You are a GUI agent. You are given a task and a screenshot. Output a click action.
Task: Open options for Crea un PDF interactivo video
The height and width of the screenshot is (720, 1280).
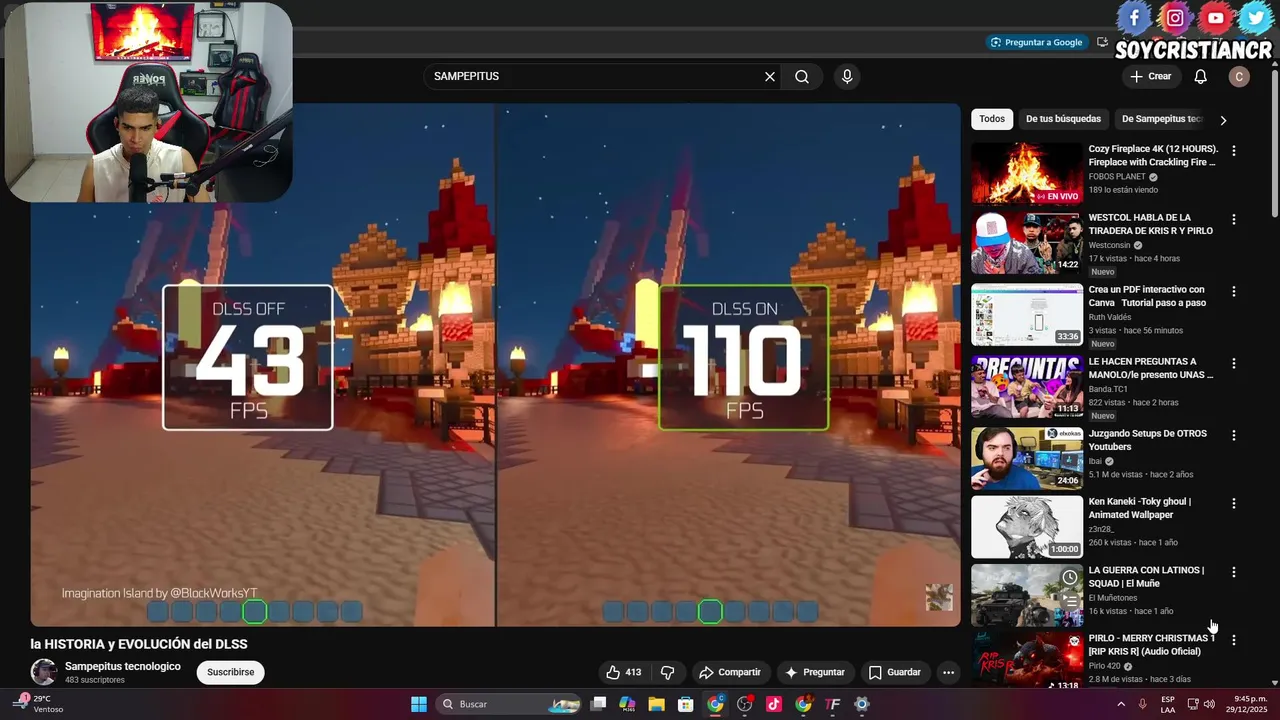tap(1233, 291)
